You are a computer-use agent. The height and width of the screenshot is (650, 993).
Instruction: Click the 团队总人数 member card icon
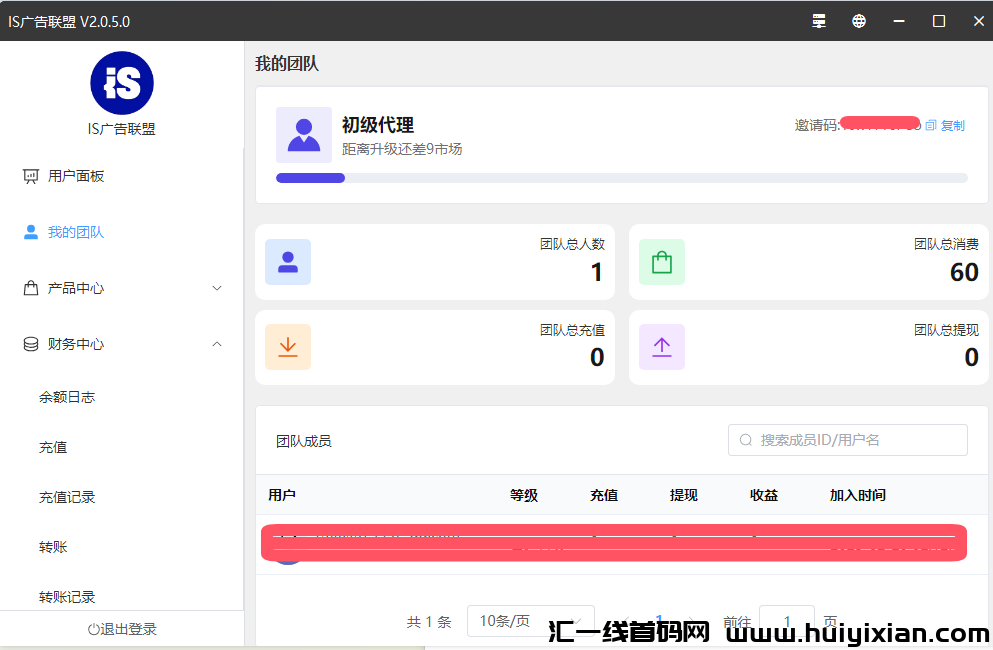pos(288,261)
